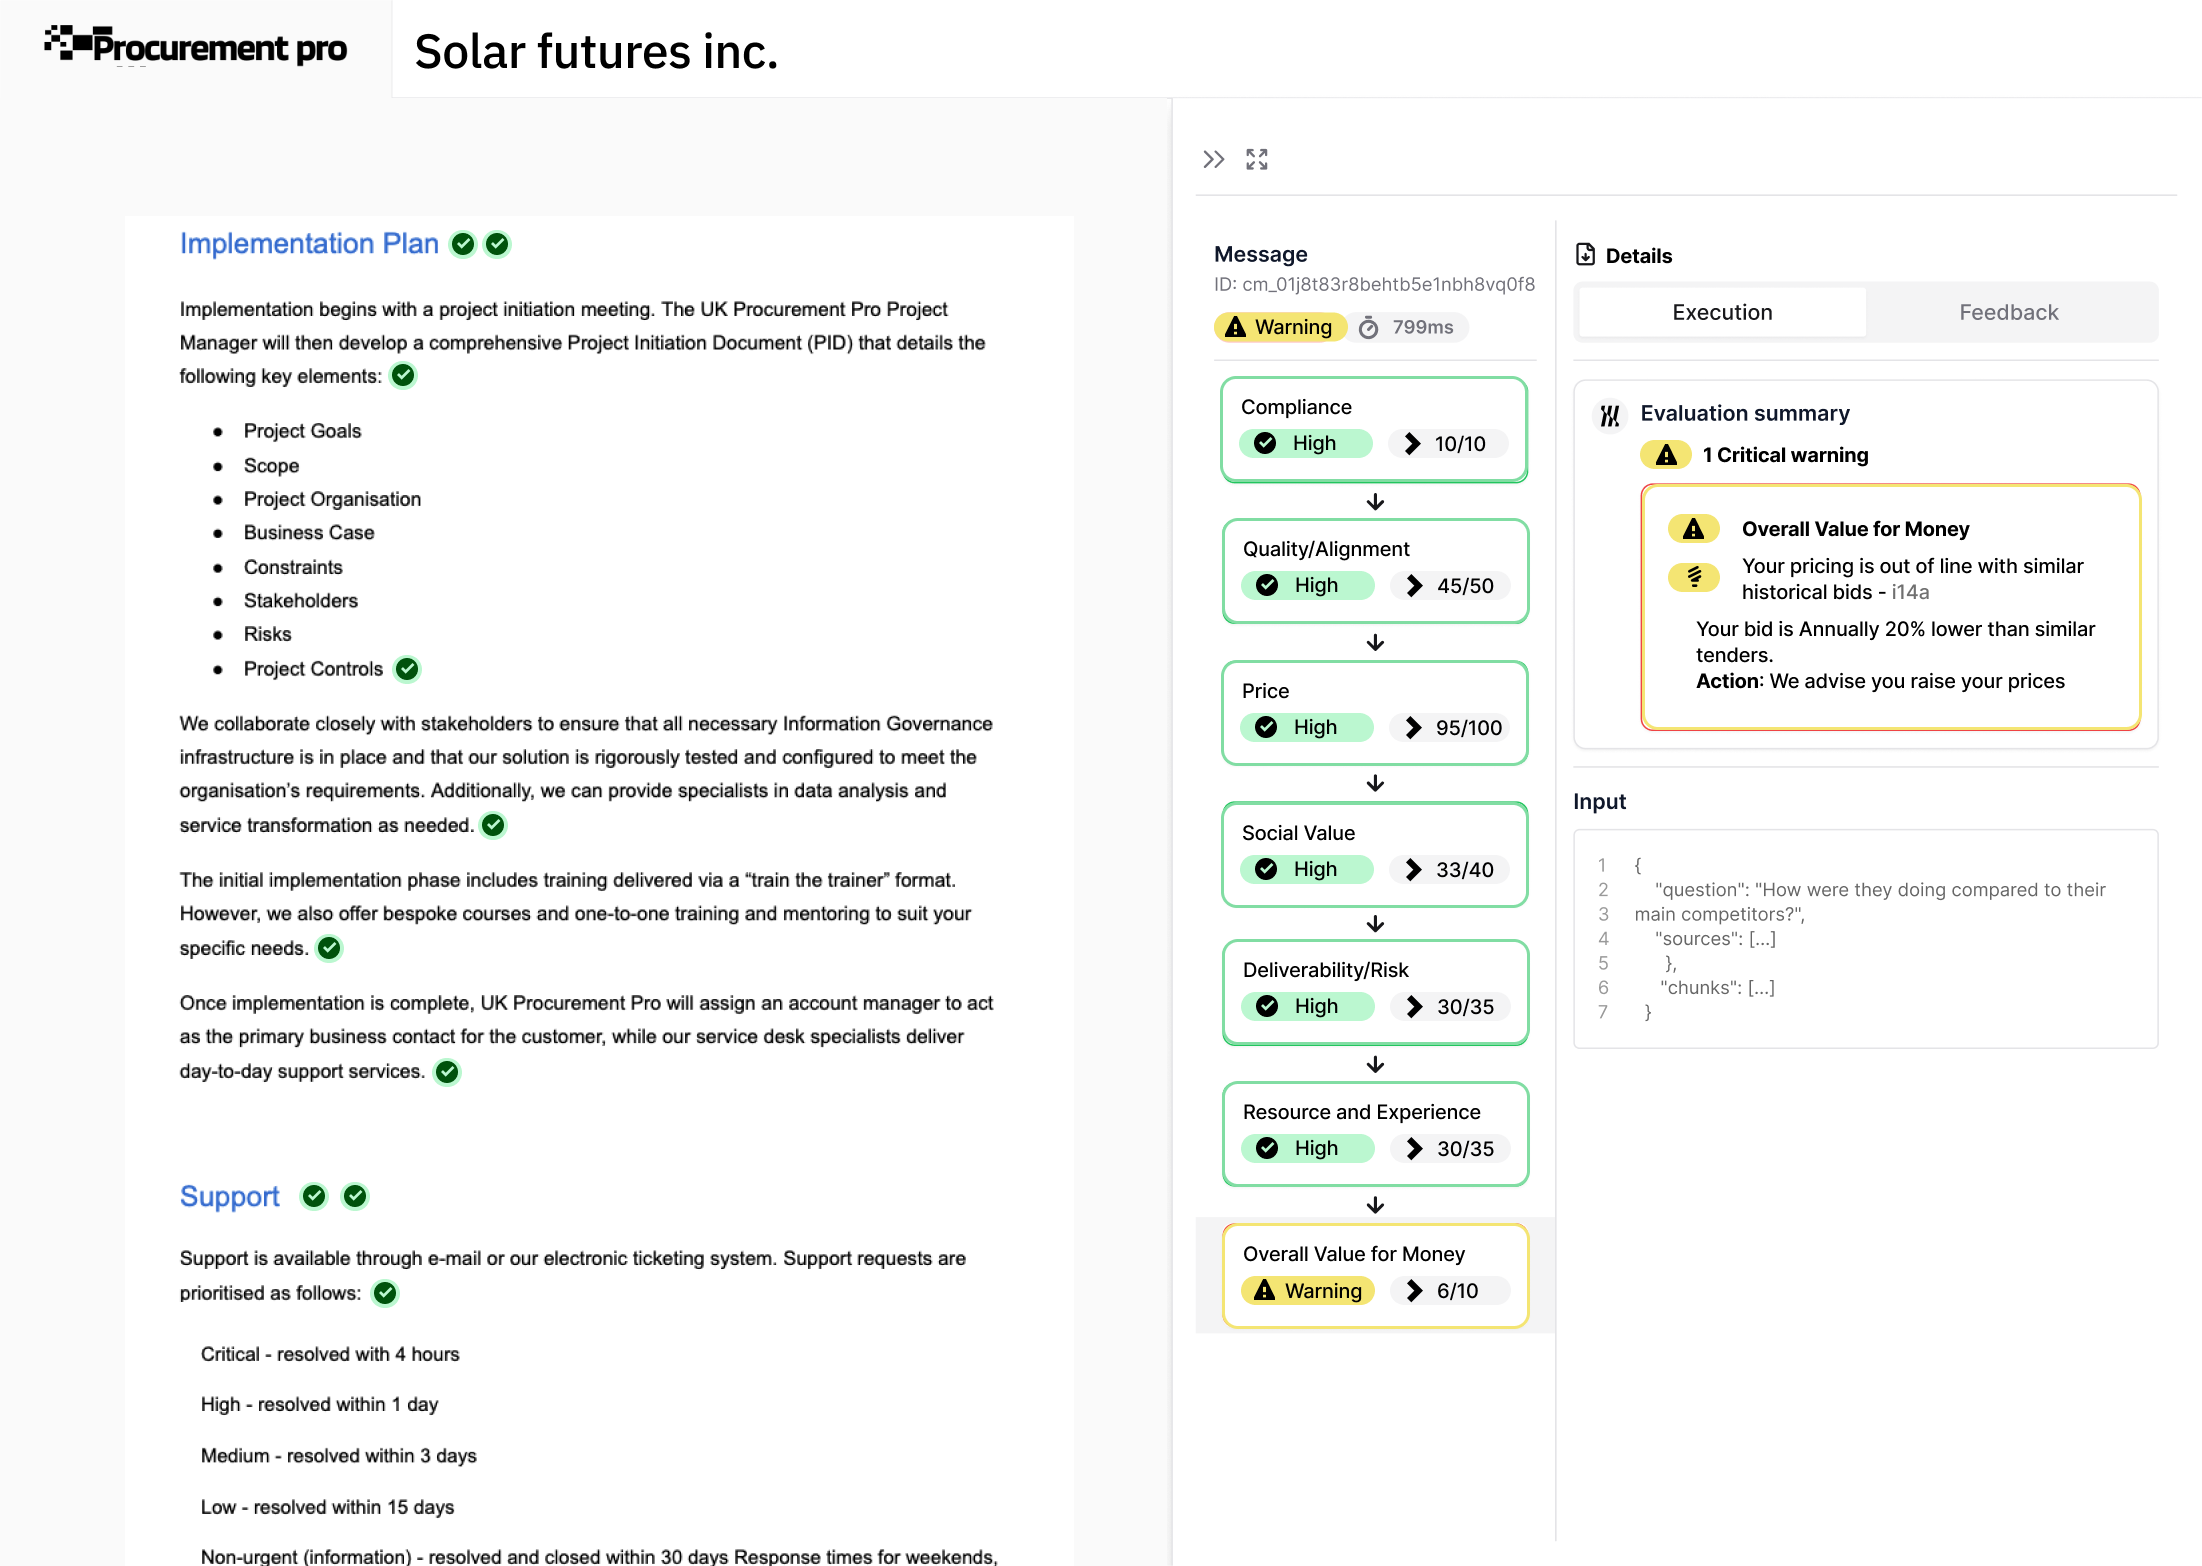2202x1566 pixels.
Task: Collapse the details panel with the double chevron
Action: click(1214, 159)
